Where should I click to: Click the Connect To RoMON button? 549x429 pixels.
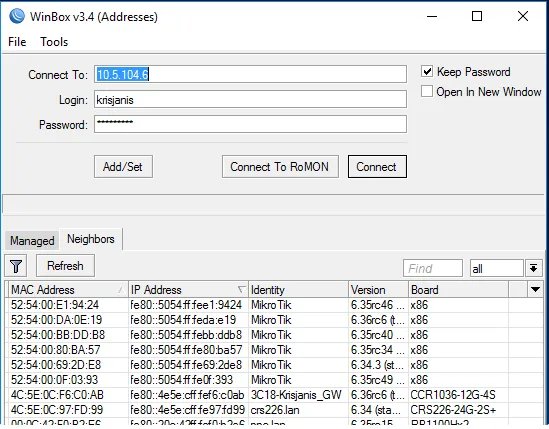click(280, 167)
